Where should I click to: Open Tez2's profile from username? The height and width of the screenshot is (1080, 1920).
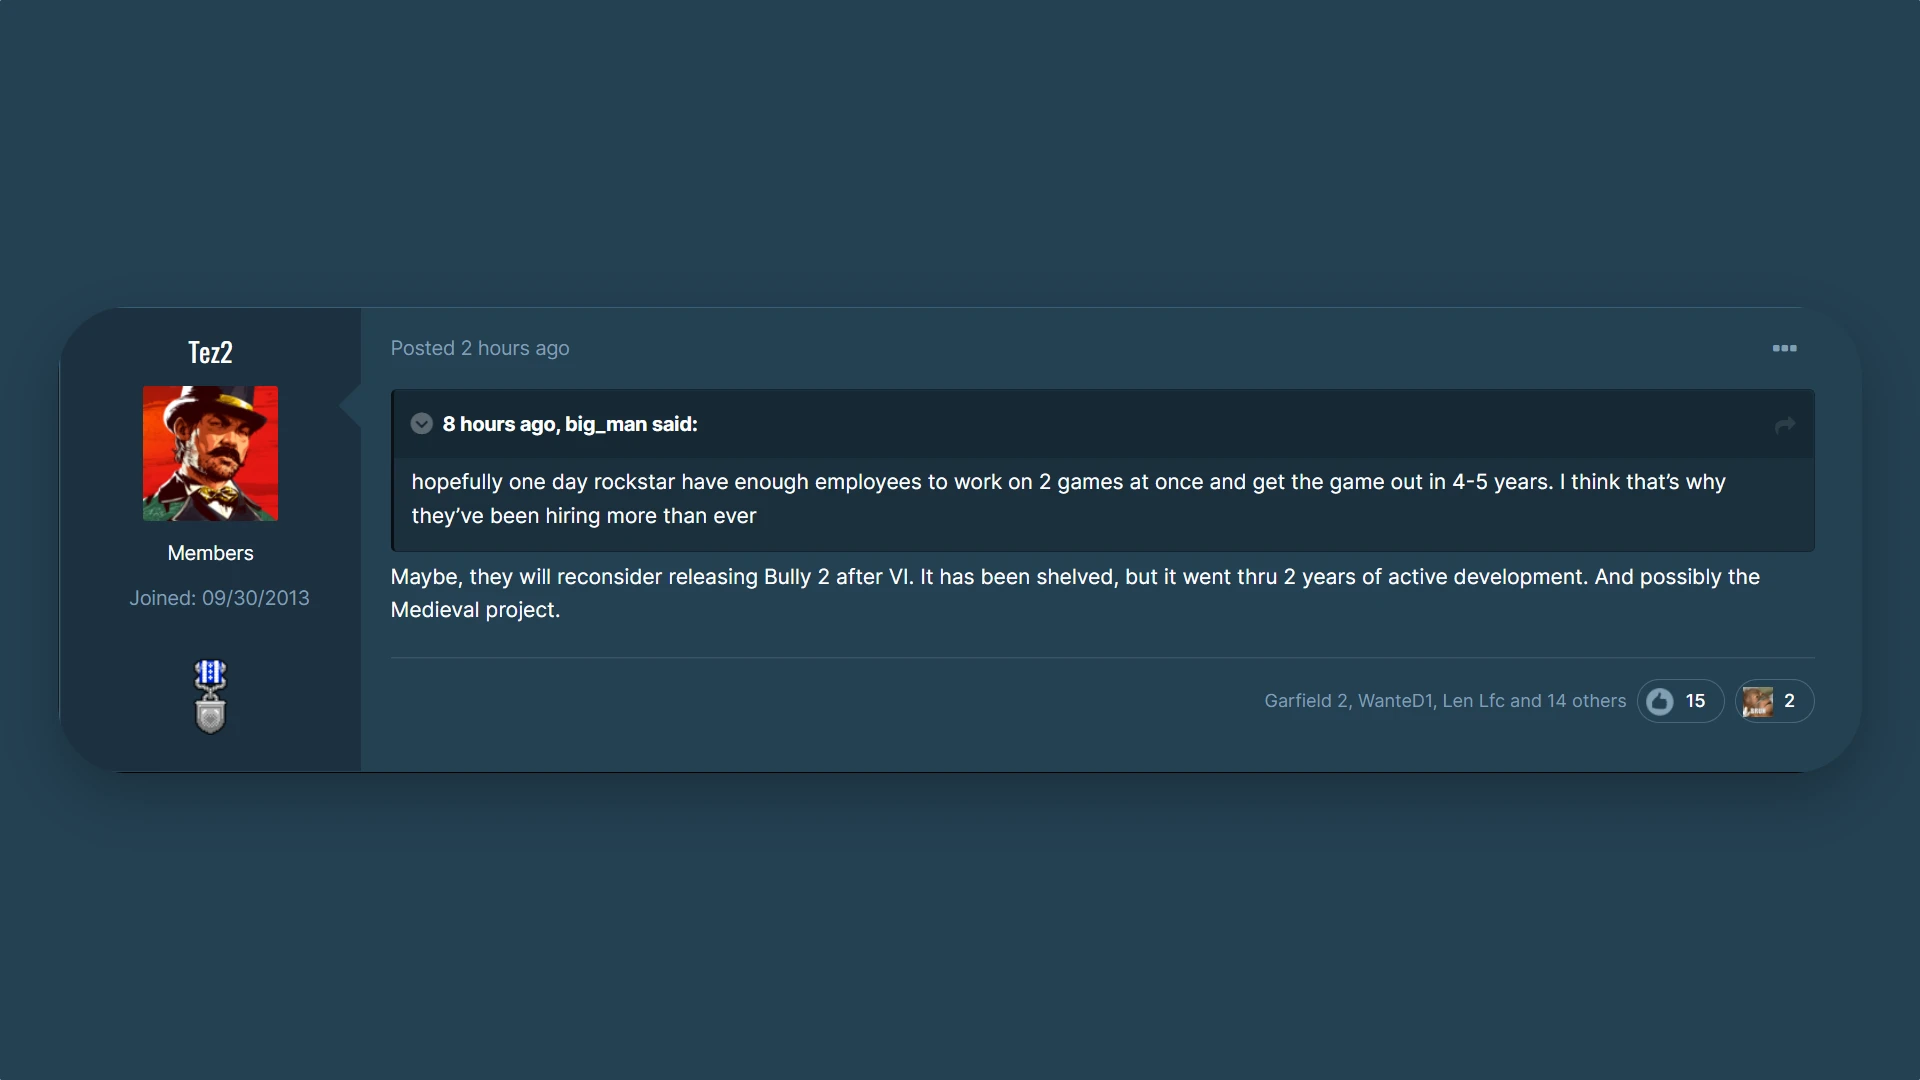point(210,352)
